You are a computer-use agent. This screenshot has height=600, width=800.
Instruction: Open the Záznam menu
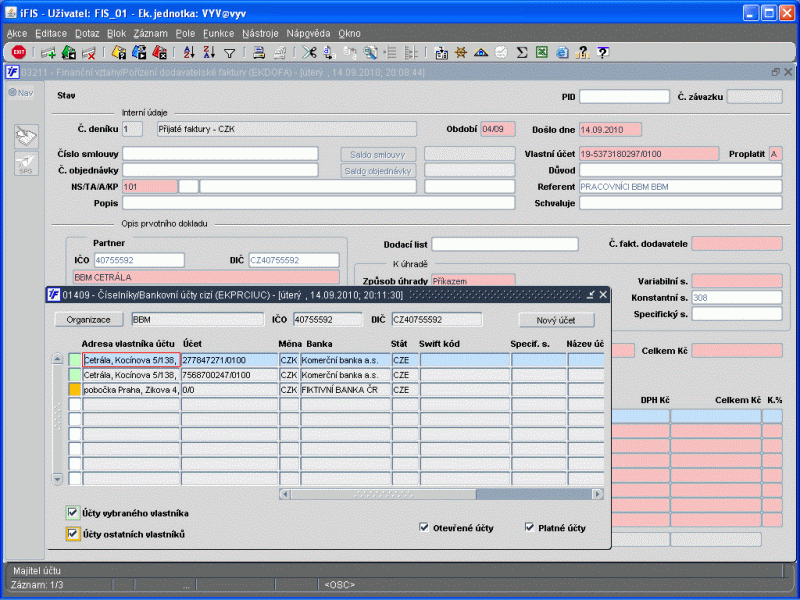(150, 33)
